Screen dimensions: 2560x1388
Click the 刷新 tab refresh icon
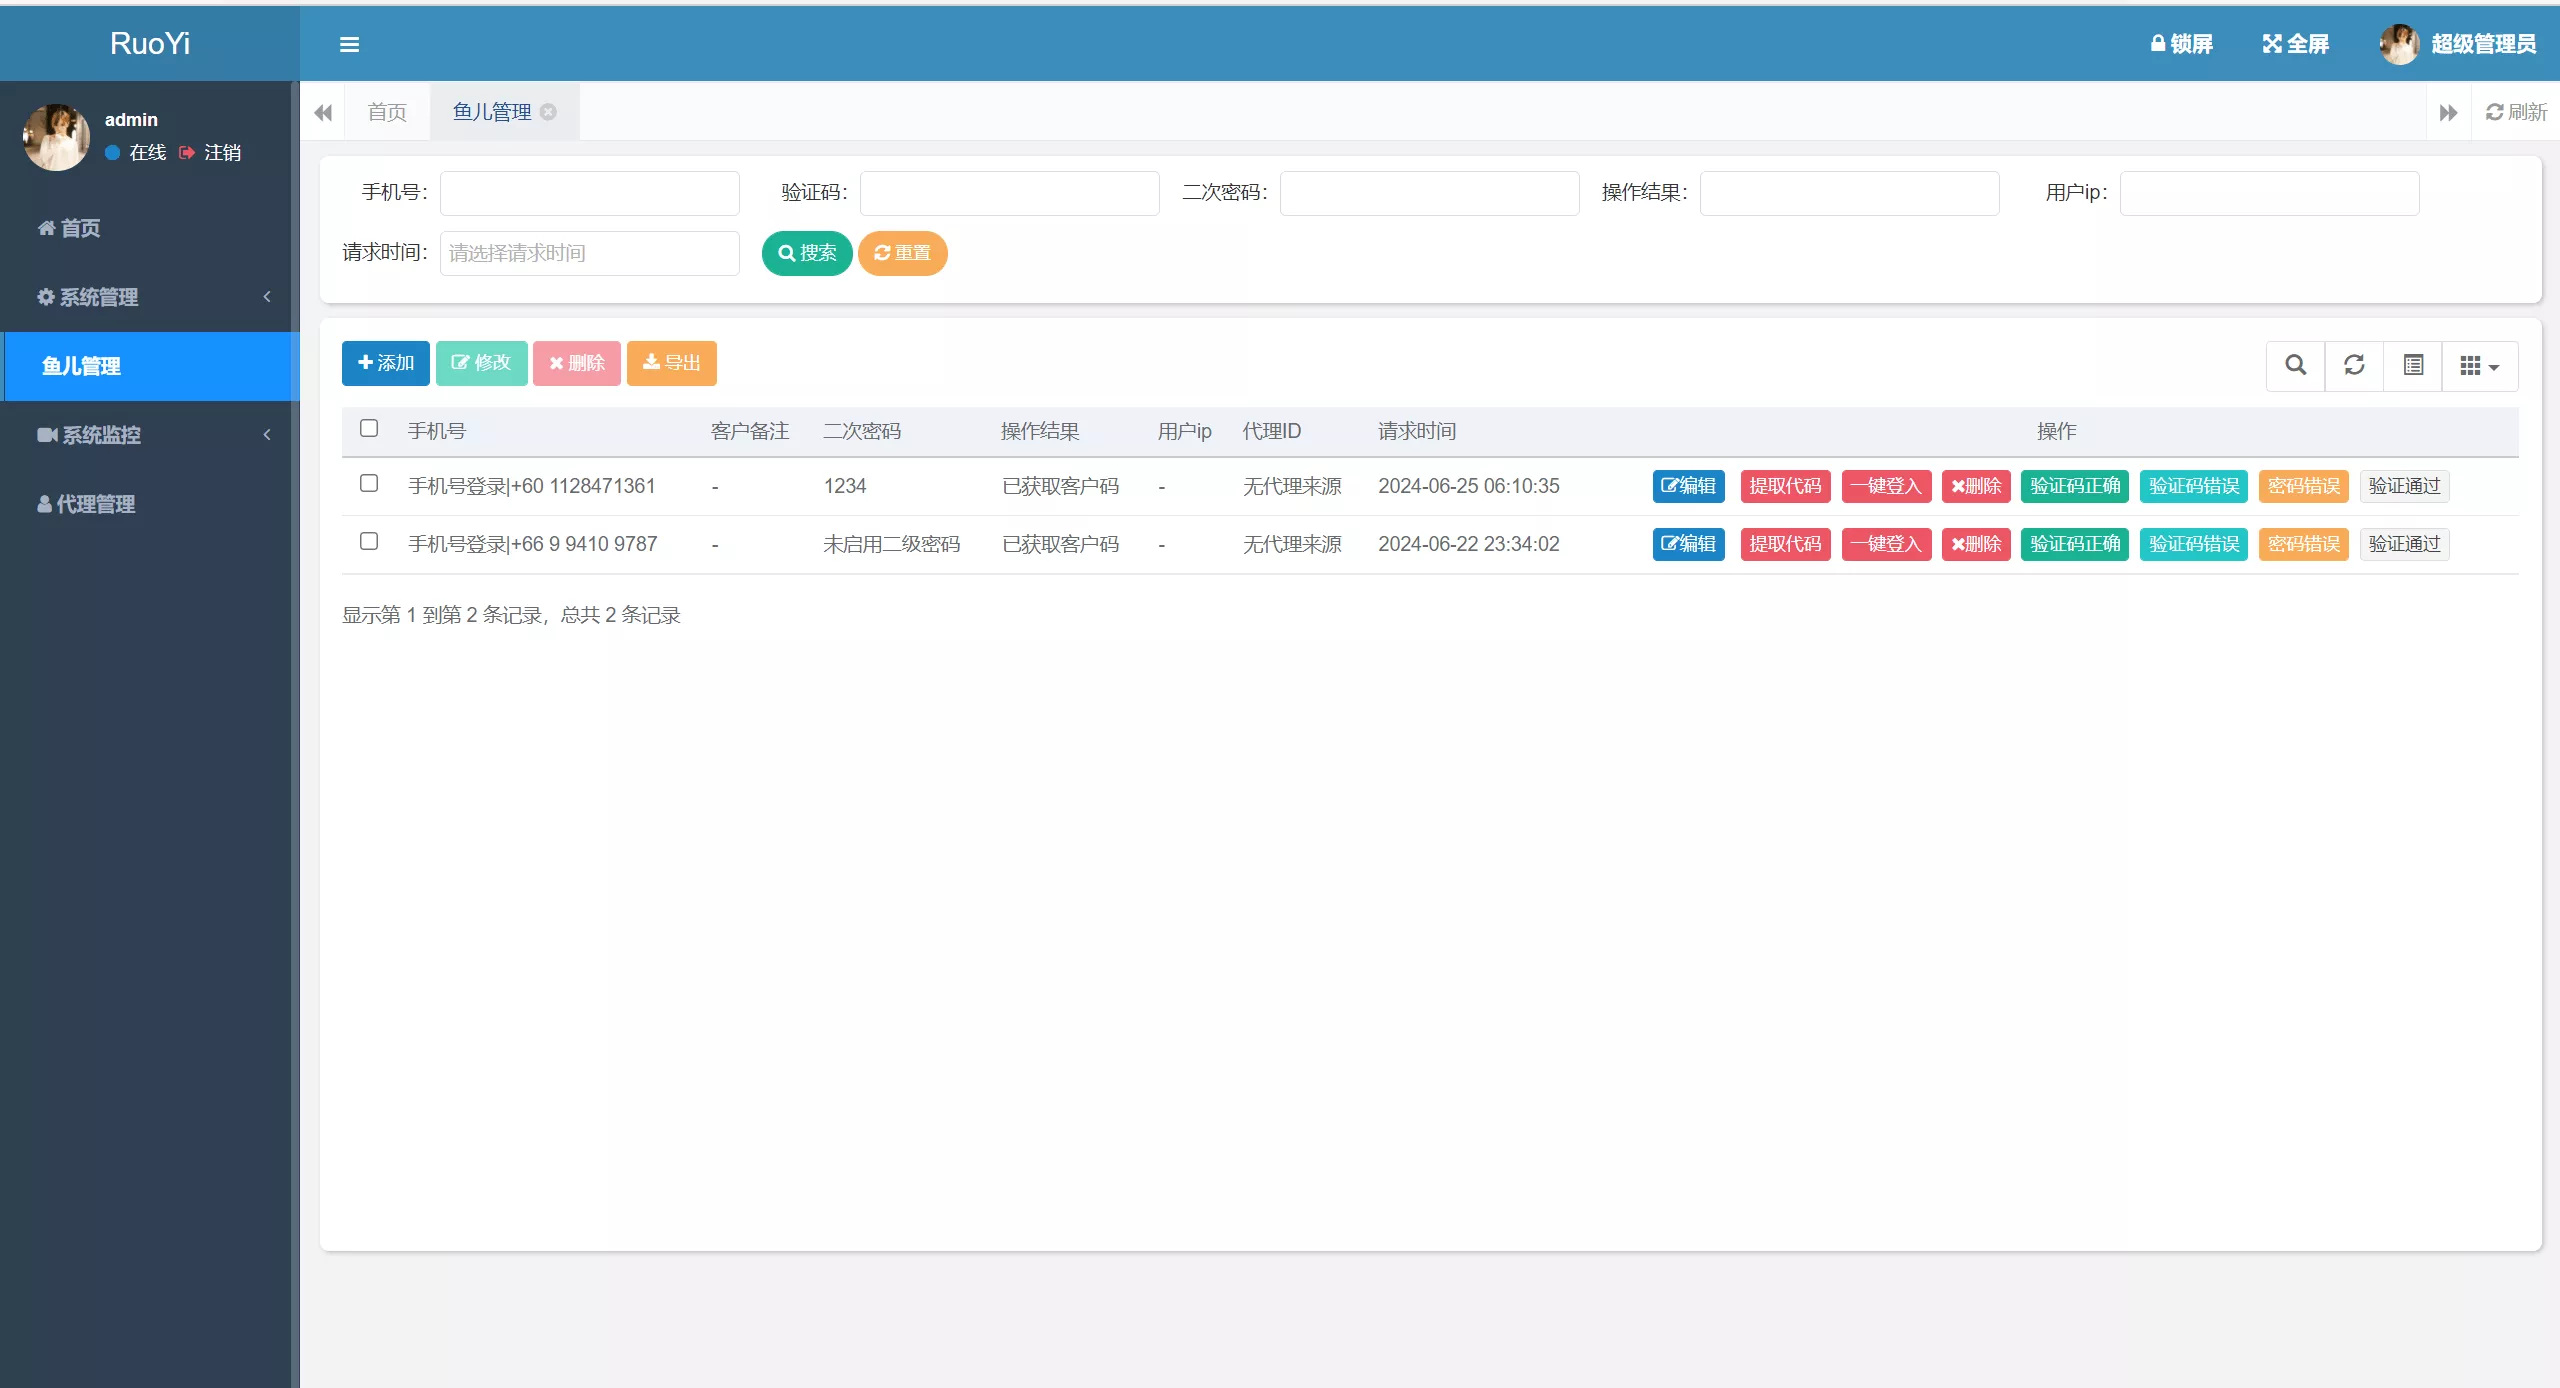tap(2515, 111)
